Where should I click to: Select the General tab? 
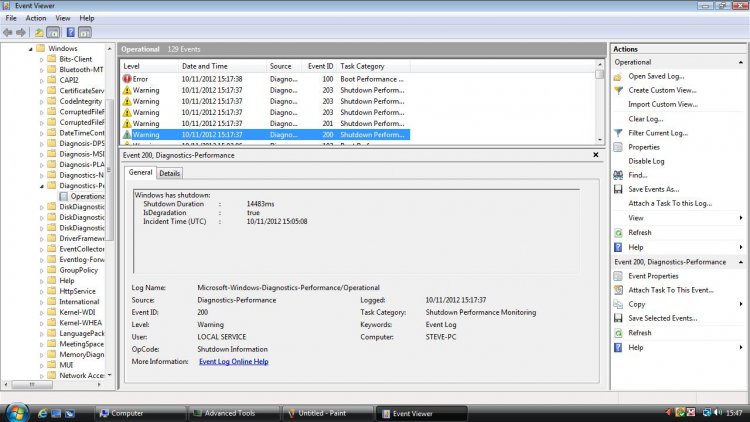coord(140,172)
